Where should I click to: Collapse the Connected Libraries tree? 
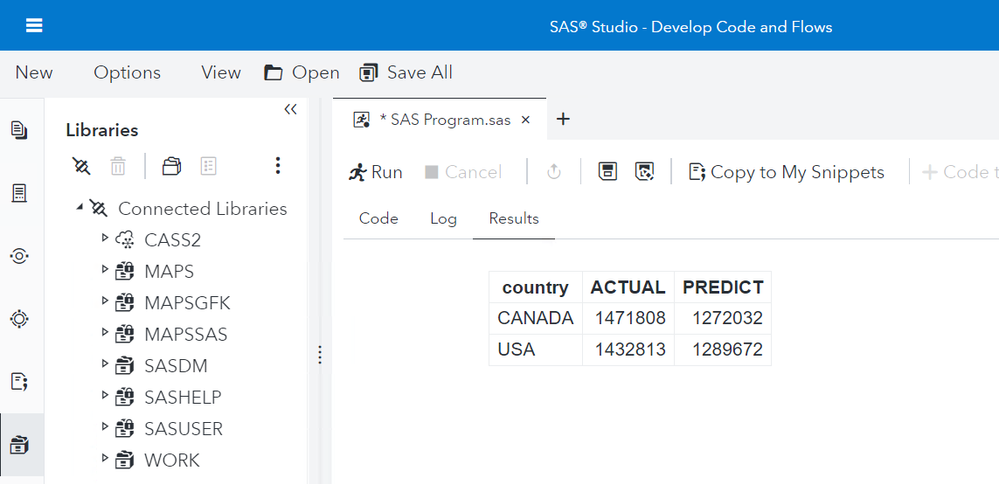click(x=79, y=208)
